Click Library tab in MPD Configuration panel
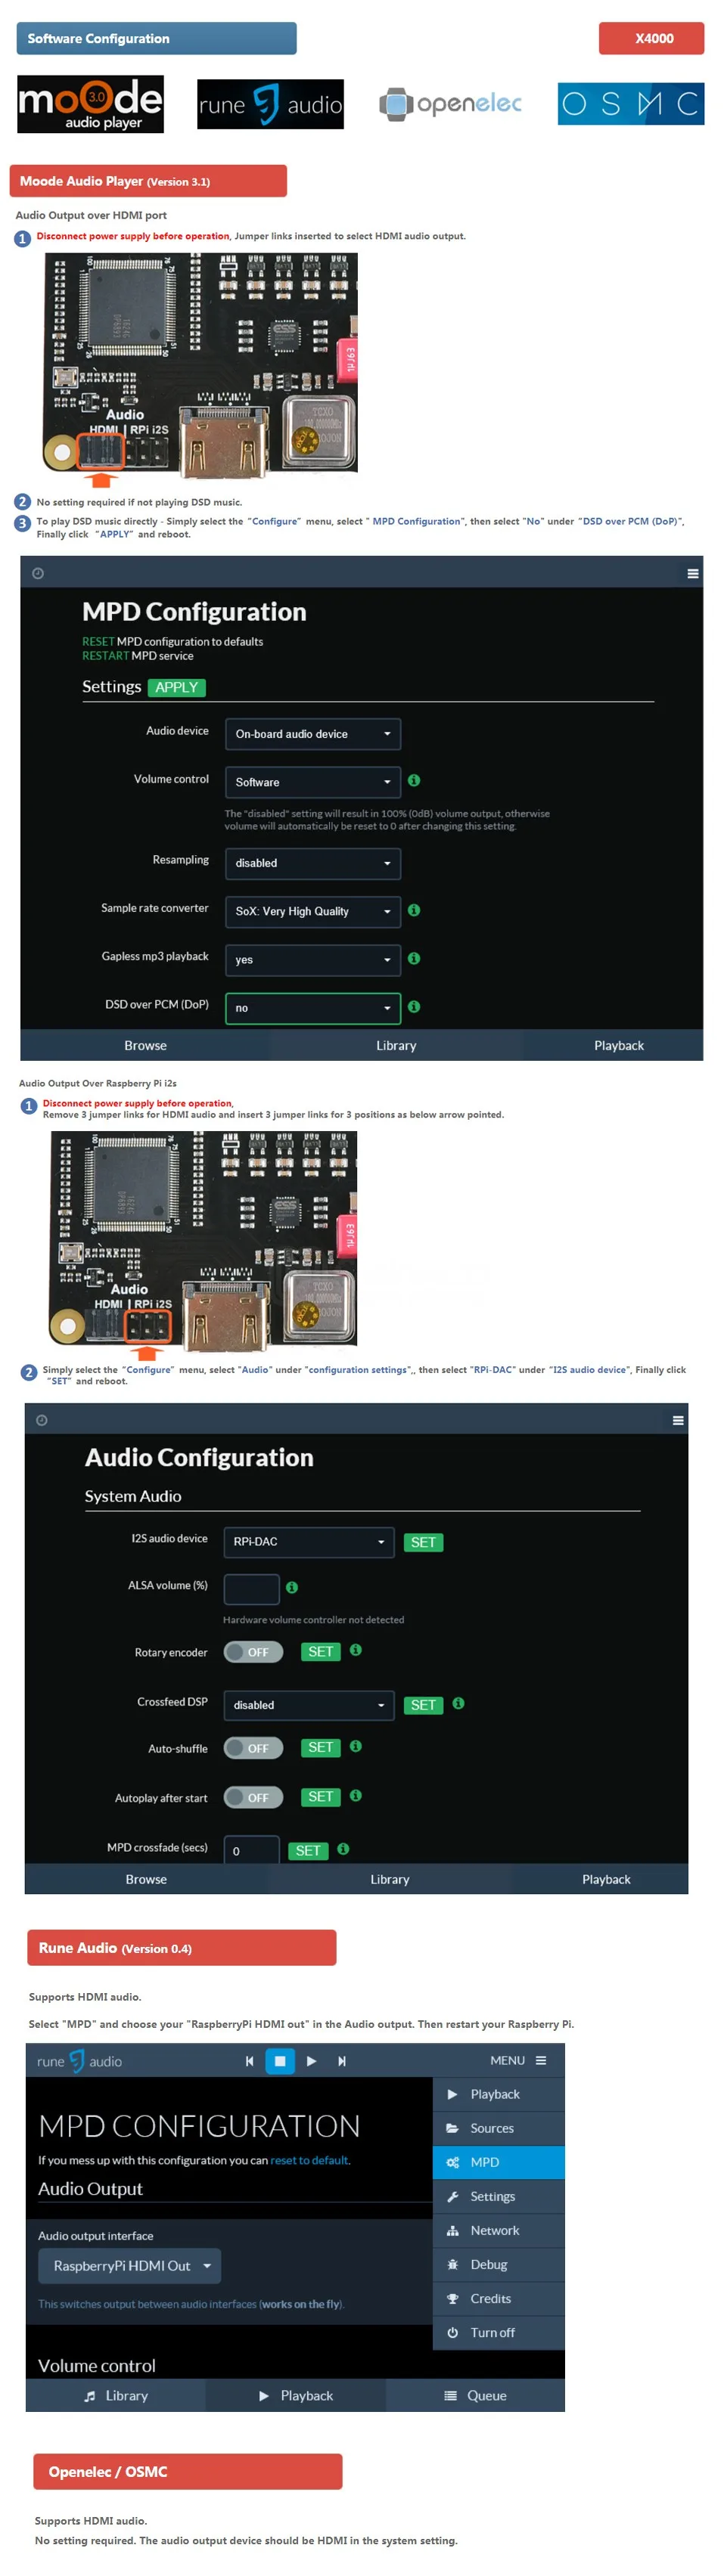The image size is (724, 2576). [396, 1045]
